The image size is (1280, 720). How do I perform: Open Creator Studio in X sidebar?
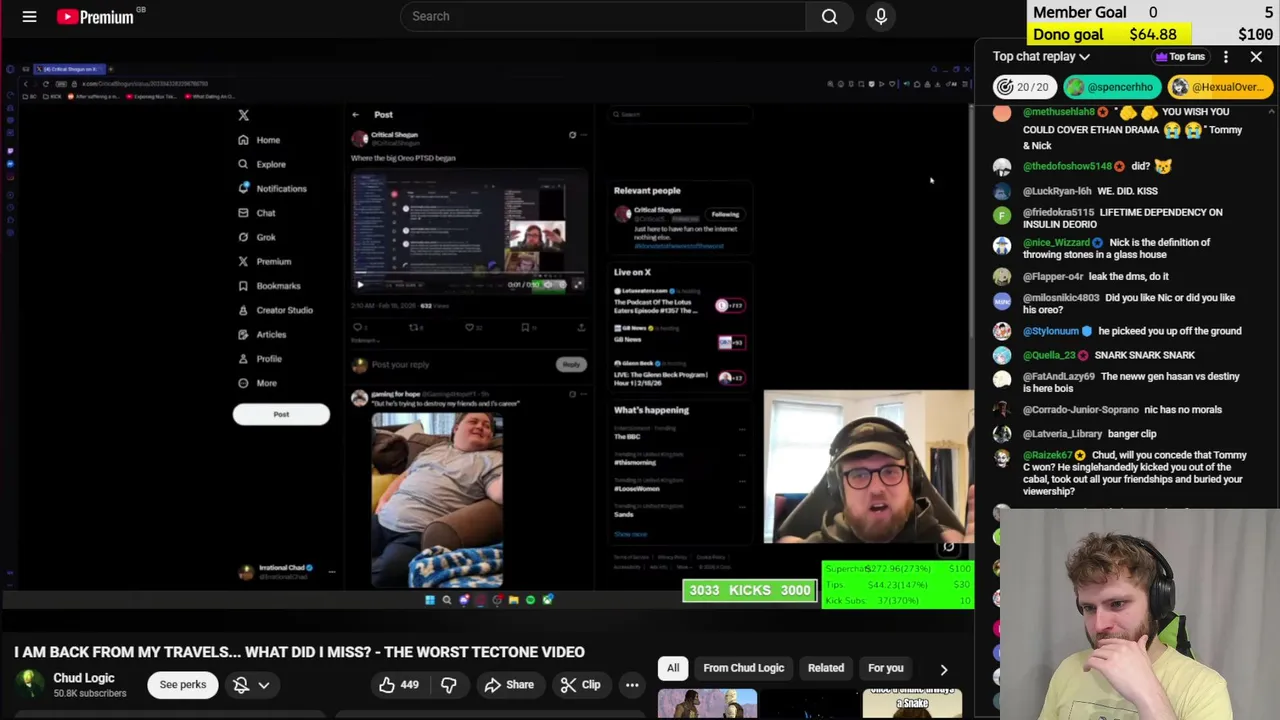[x=276, y=310]
